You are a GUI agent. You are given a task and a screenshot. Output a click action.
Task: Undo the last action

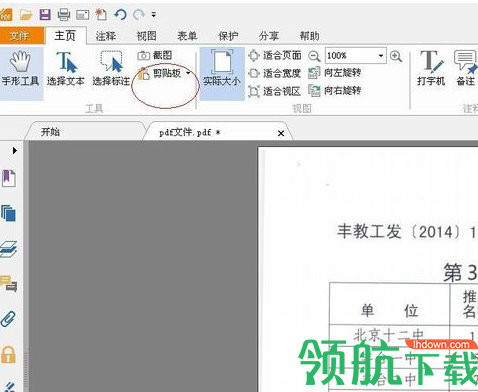point(120,15)
